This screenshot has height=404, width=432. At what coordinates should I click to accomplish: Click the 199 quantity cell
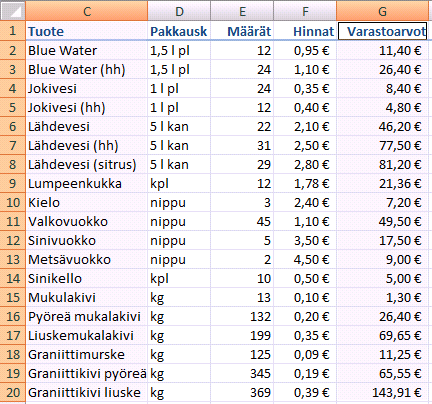point(242,335)
